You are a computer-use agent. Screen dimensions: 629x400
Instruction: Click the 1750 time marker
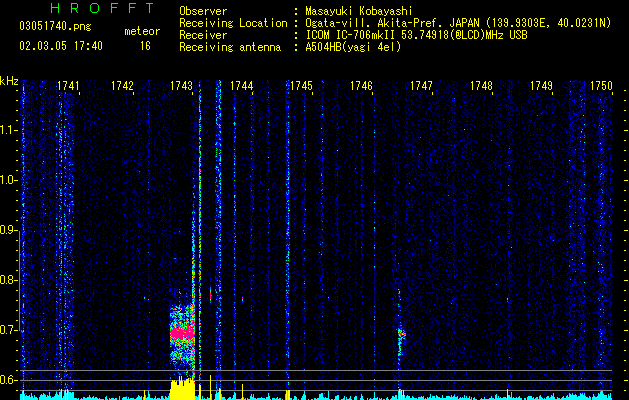point(601,86)
